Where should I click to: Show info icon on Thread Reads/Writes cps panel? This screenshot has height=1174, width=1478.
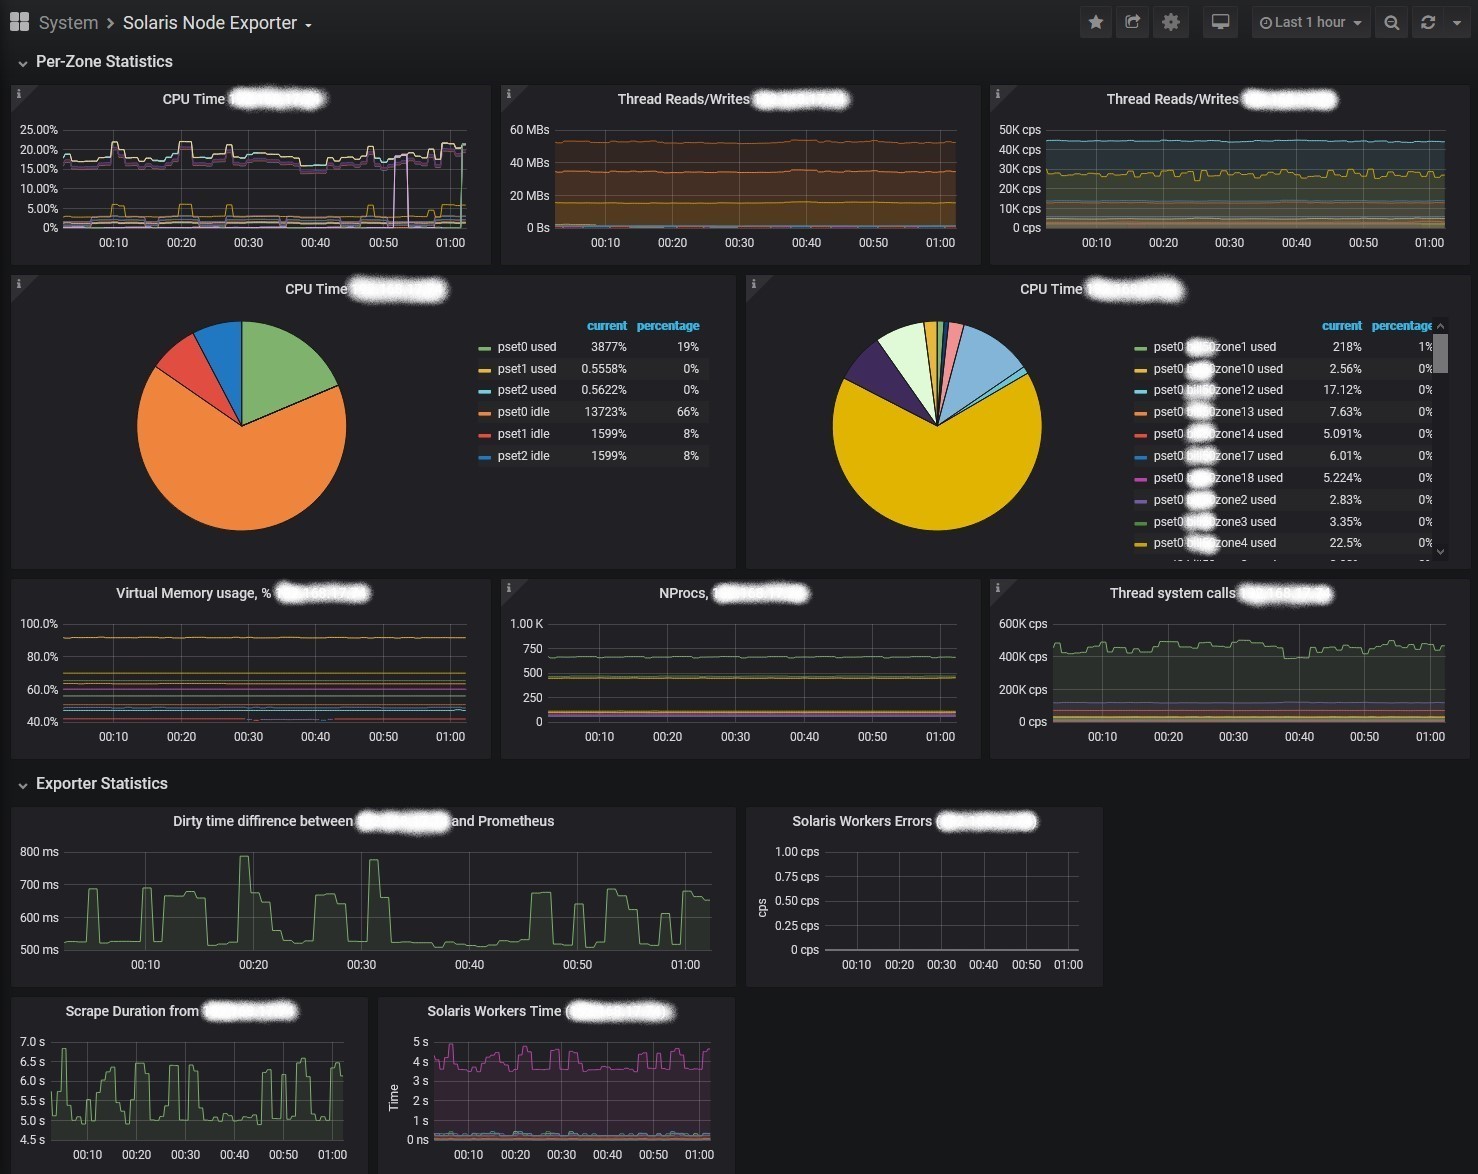pyautogui.click(x=997, y=93)
